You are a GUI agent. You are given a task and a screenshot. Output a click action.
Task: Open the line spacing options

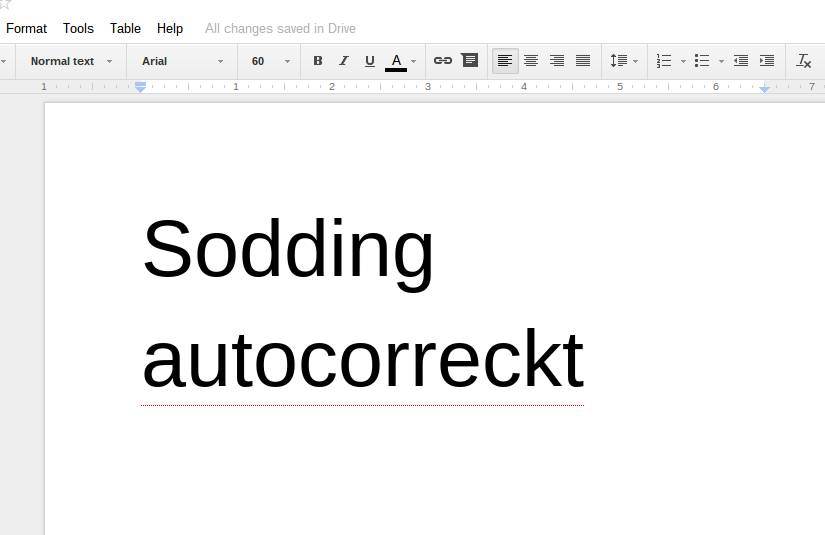coord(624,61)
